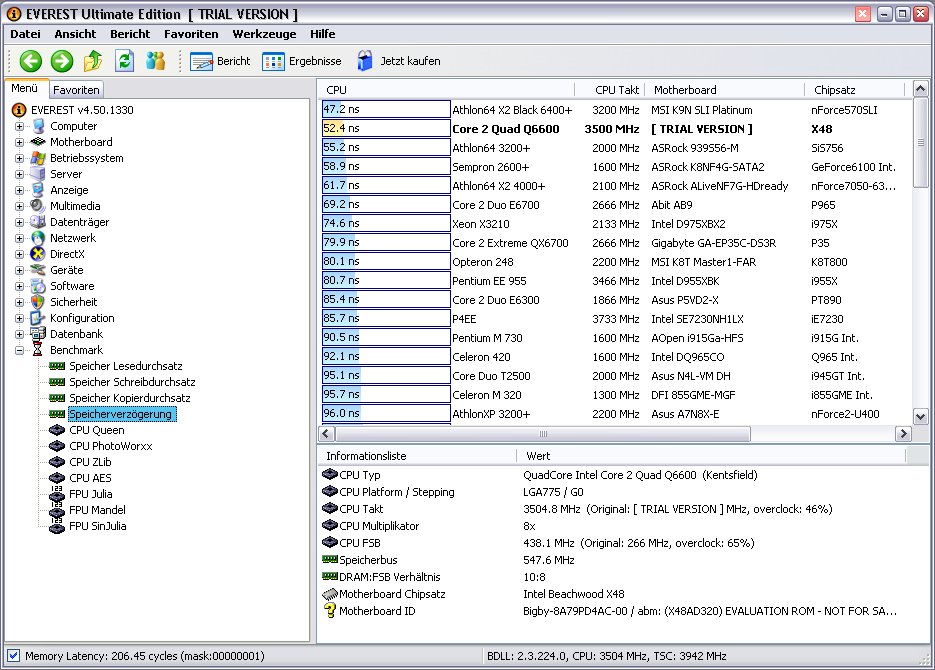Click the up-level folder arrow icon

[93, 61]
